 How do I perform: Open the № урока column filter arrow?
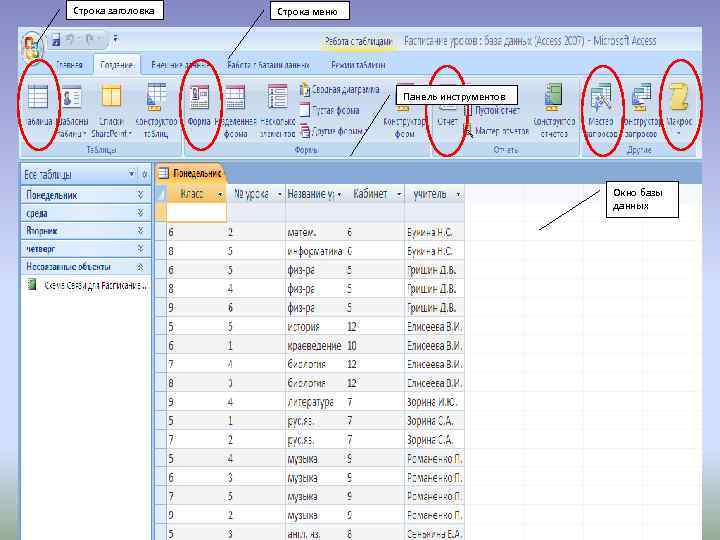point(279,195)
